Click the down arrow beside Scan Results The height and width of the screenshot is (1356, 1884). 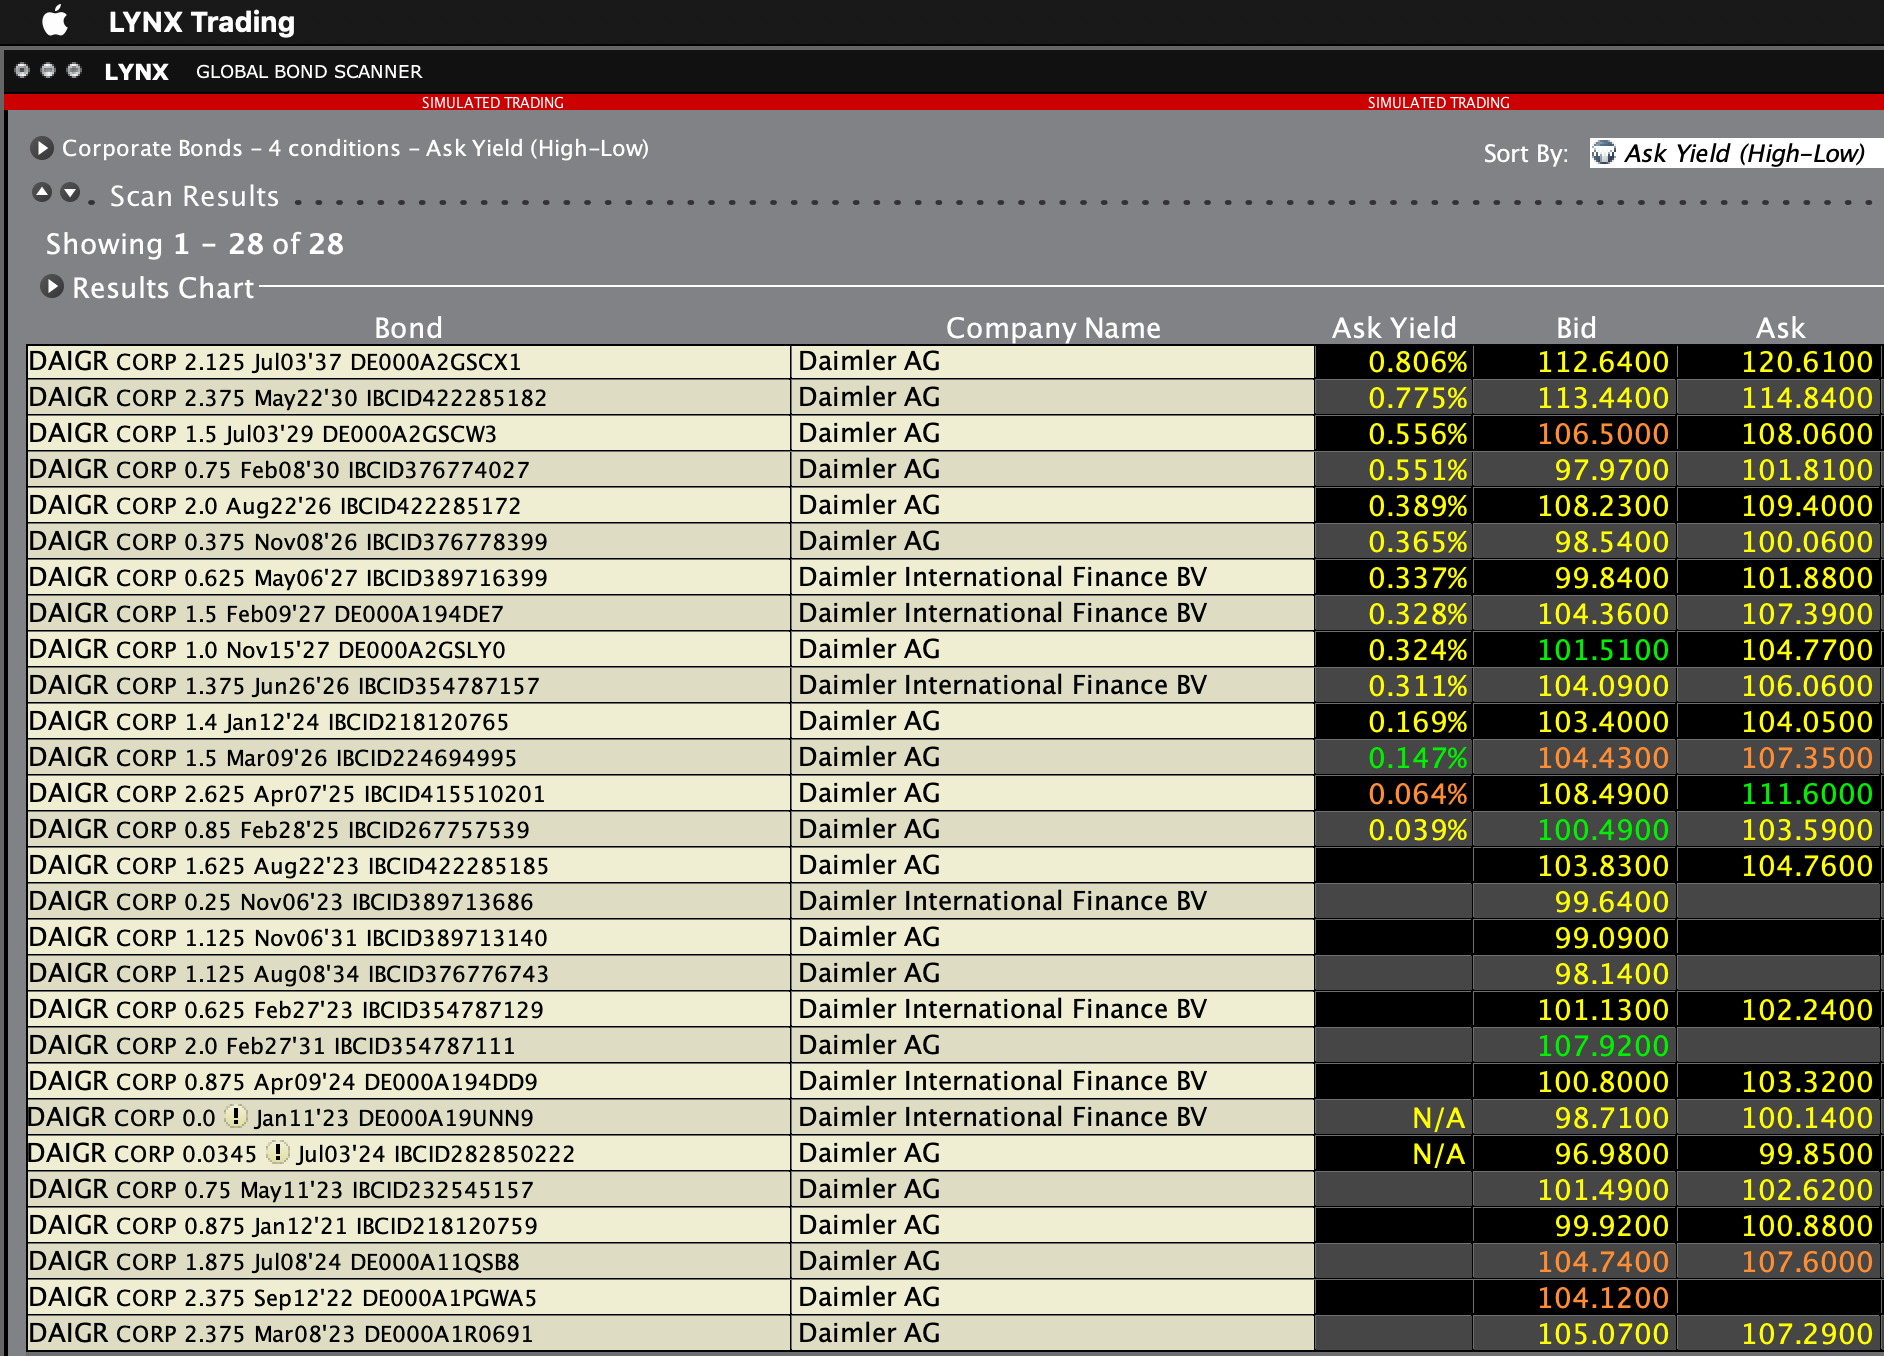(70, 192)
